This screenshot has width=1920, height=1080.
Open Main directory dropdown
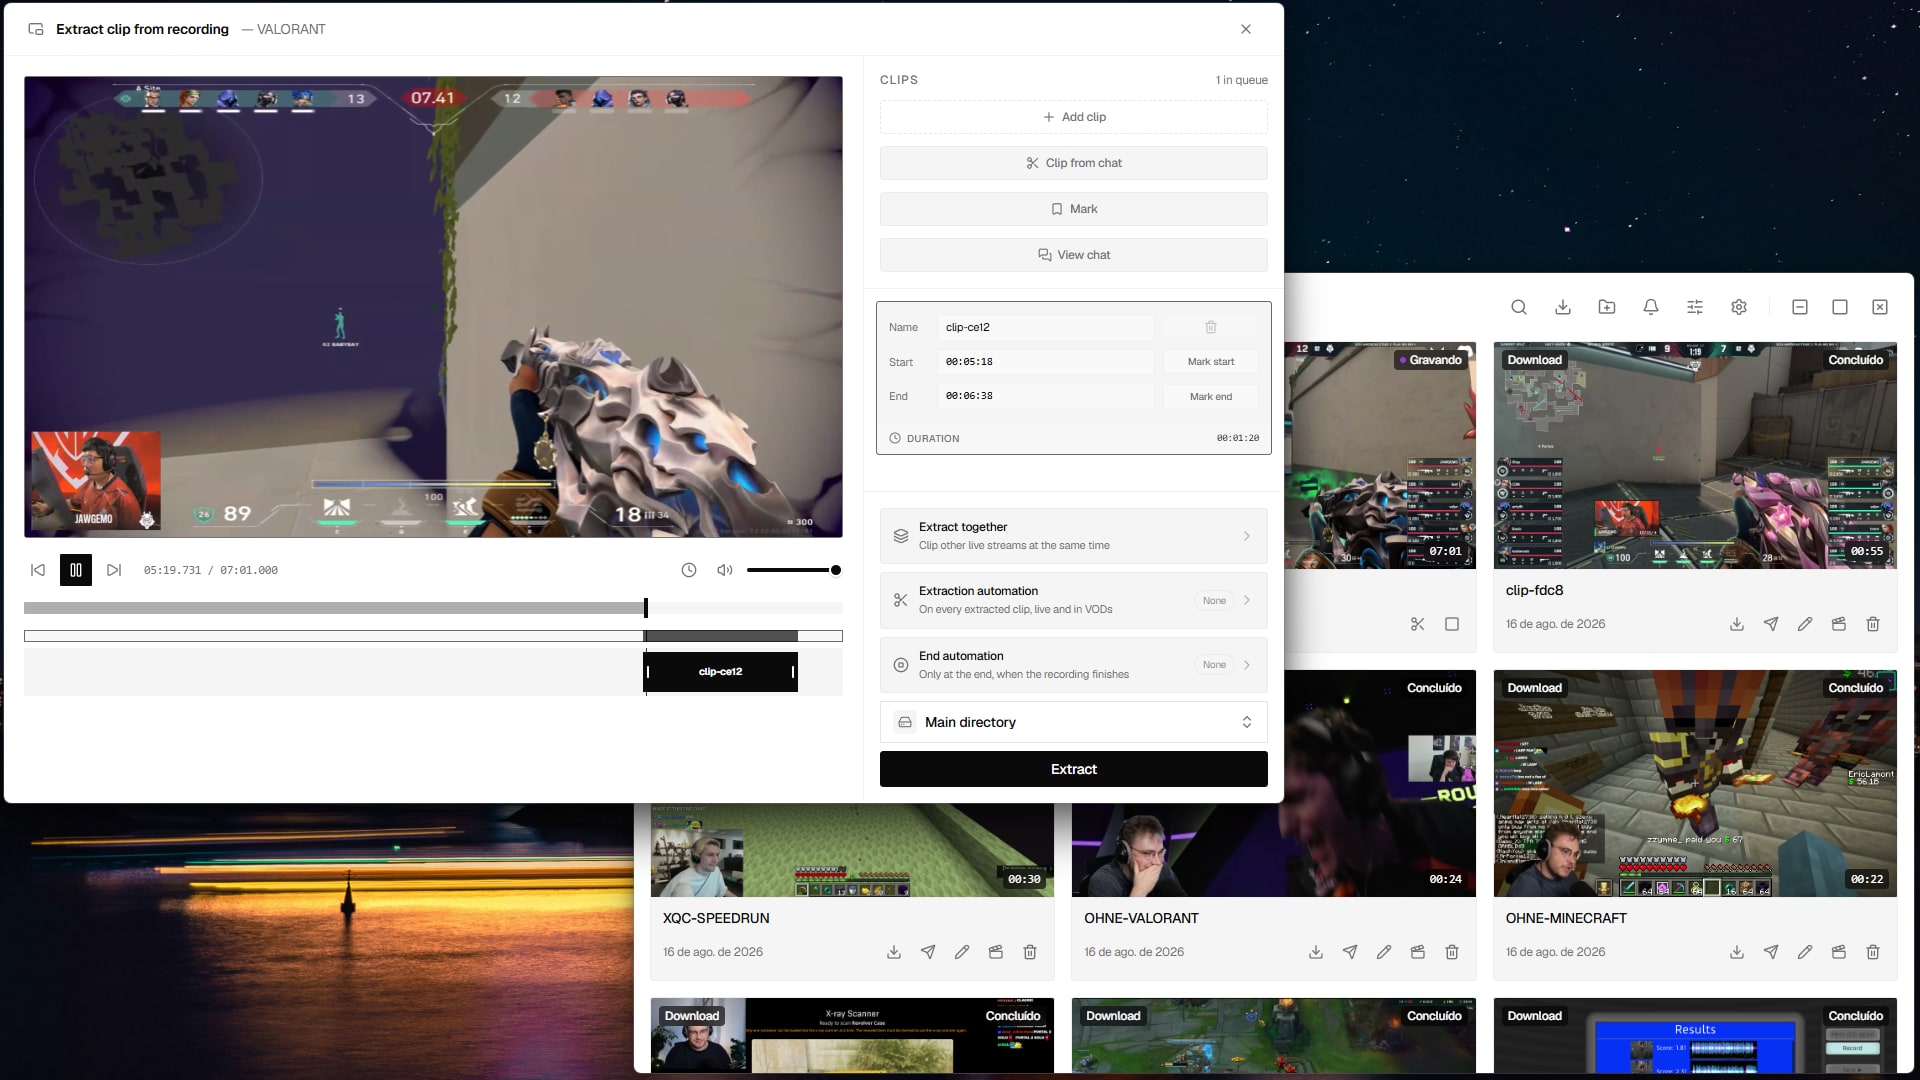[1074, 722]
